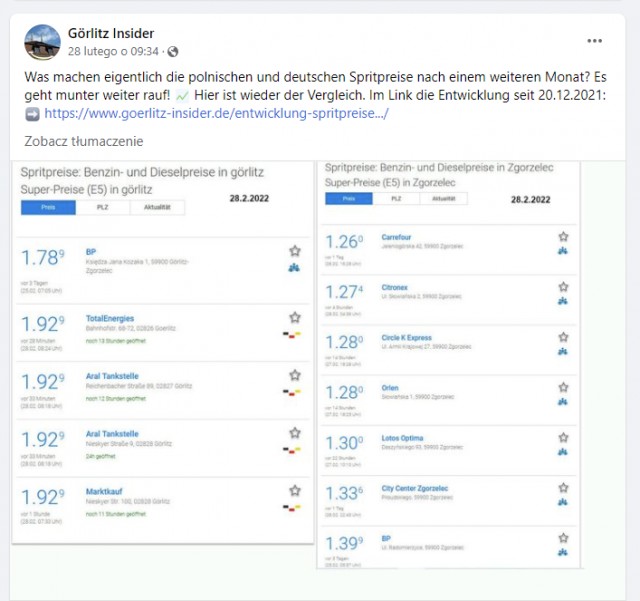Open the Lotos Optima station name
This screenshot has width=640, height=601.
coord(402,438)
